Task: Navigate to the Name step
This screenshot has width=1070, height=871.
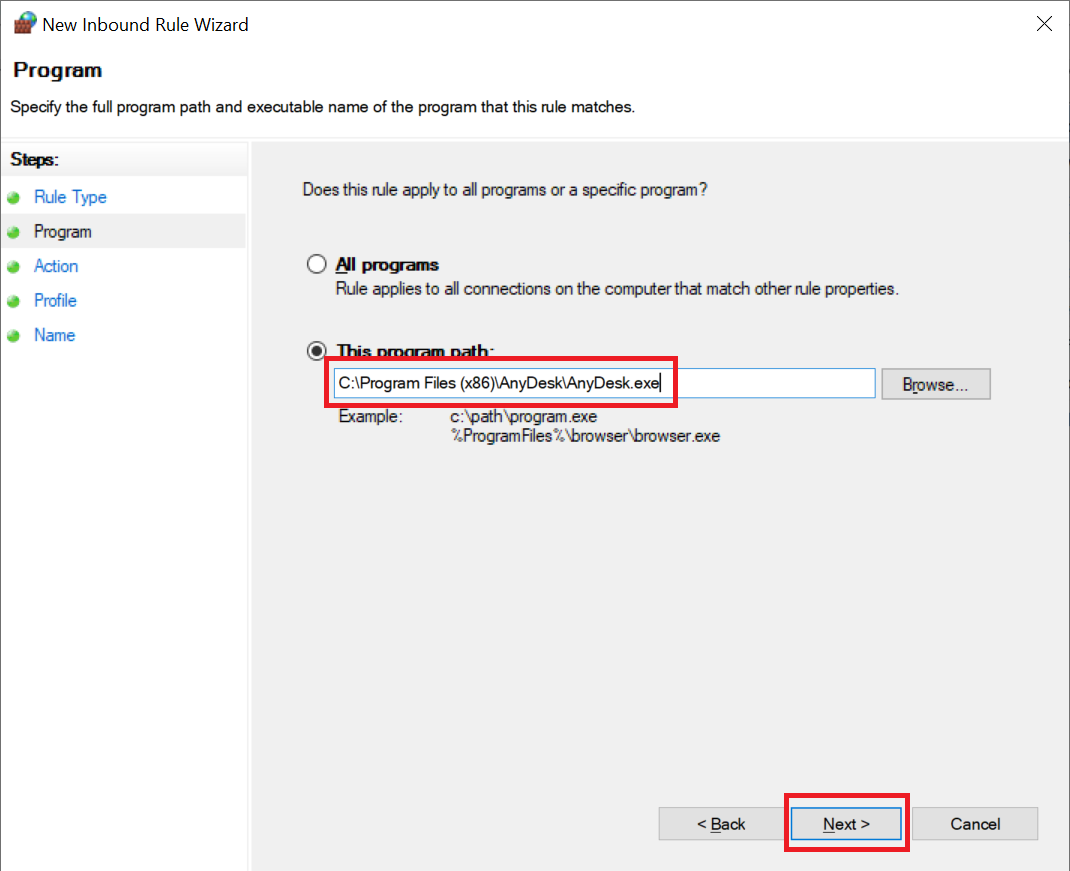Action: [54, 335]
